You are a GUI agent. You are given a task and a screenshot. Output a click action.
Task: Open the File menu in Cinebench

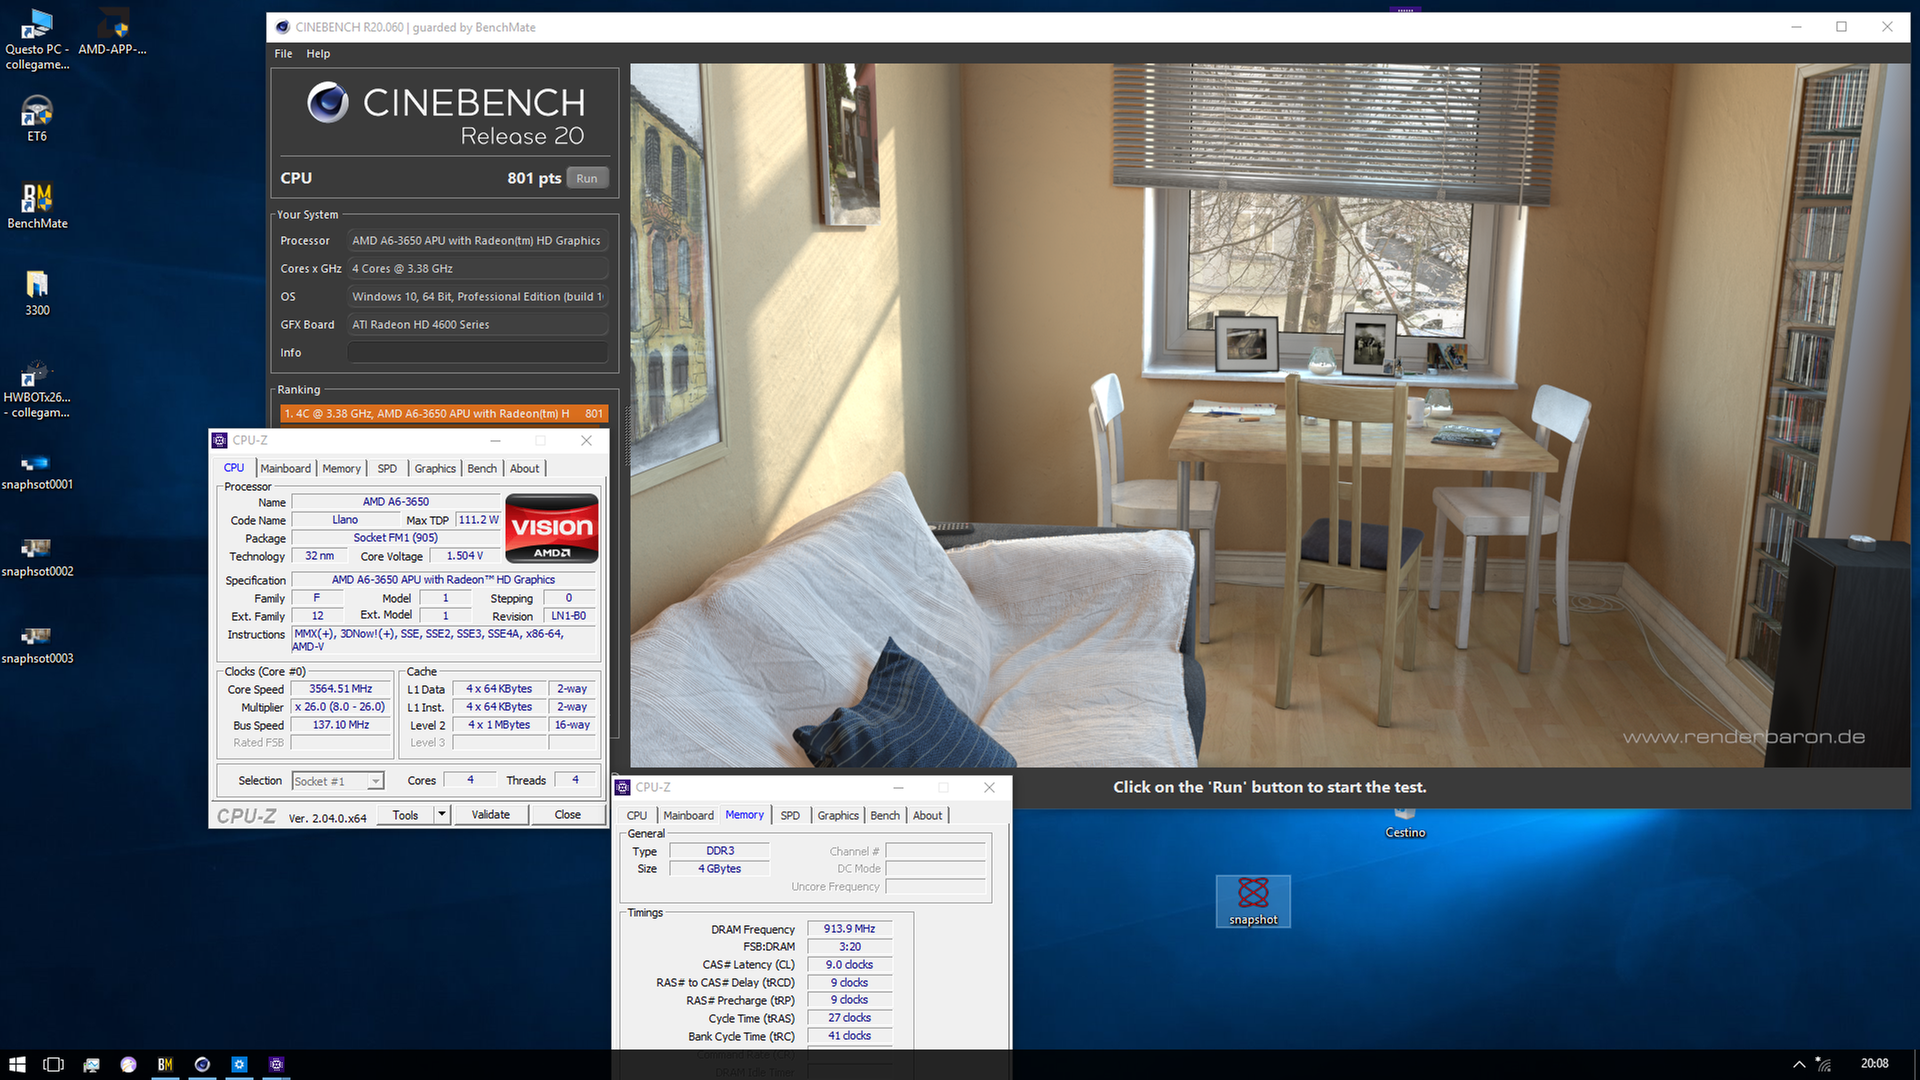pos(283,54)
